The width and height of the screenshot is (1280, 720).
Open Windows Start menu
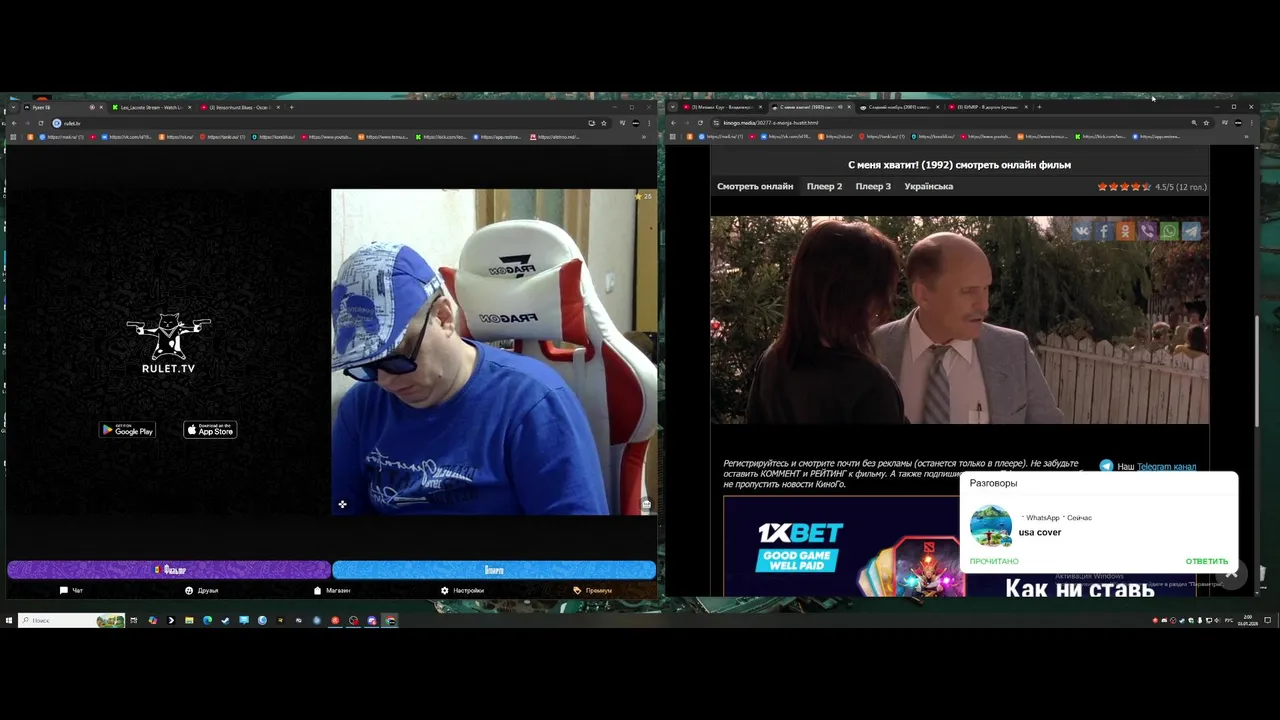pos(9,620)
